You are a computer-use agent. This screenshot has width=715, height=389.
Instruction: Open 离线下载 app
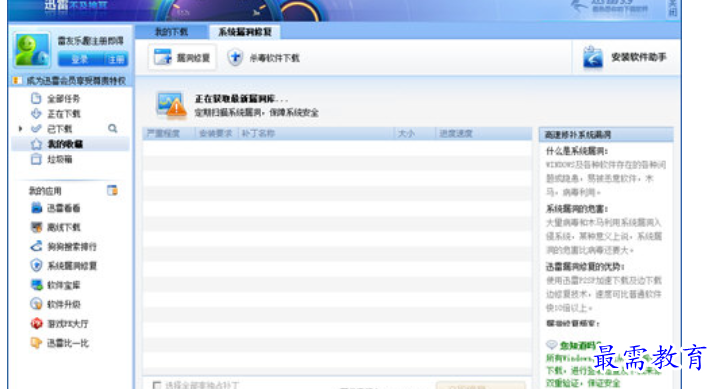pyautogui.click(x=63, y=227)
